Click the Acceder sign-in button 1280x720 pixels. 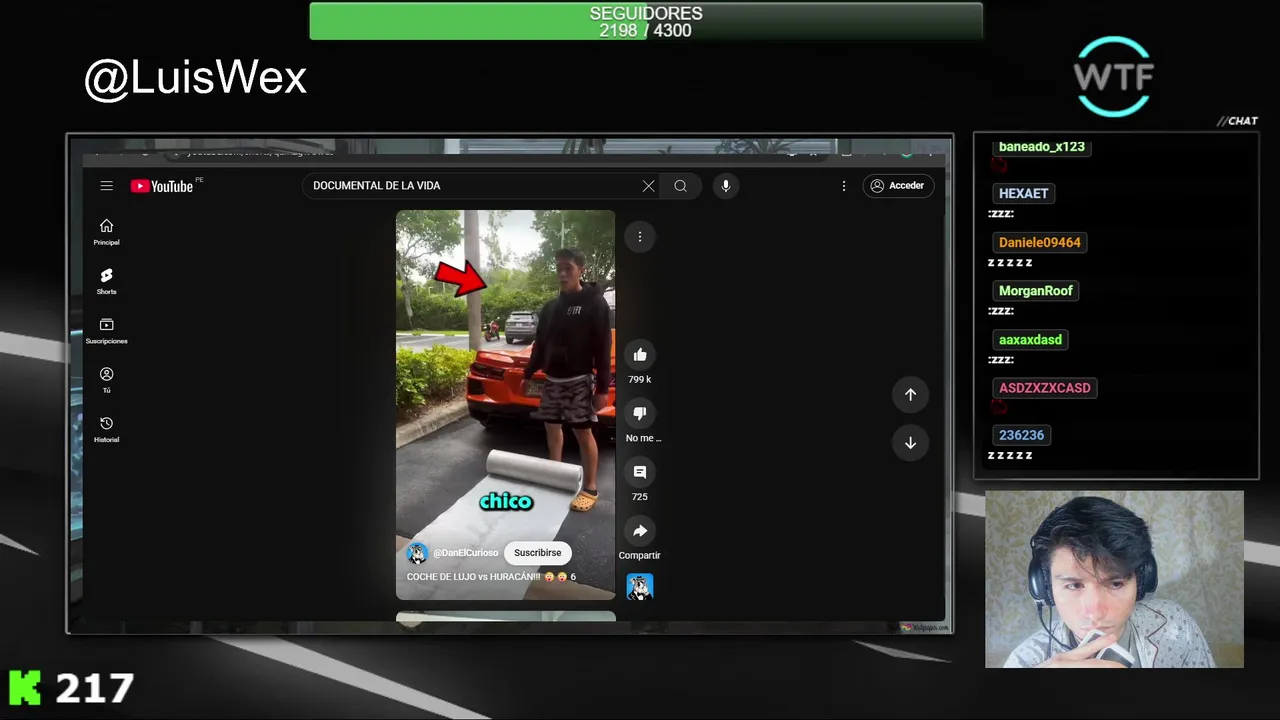pos(898,185)
